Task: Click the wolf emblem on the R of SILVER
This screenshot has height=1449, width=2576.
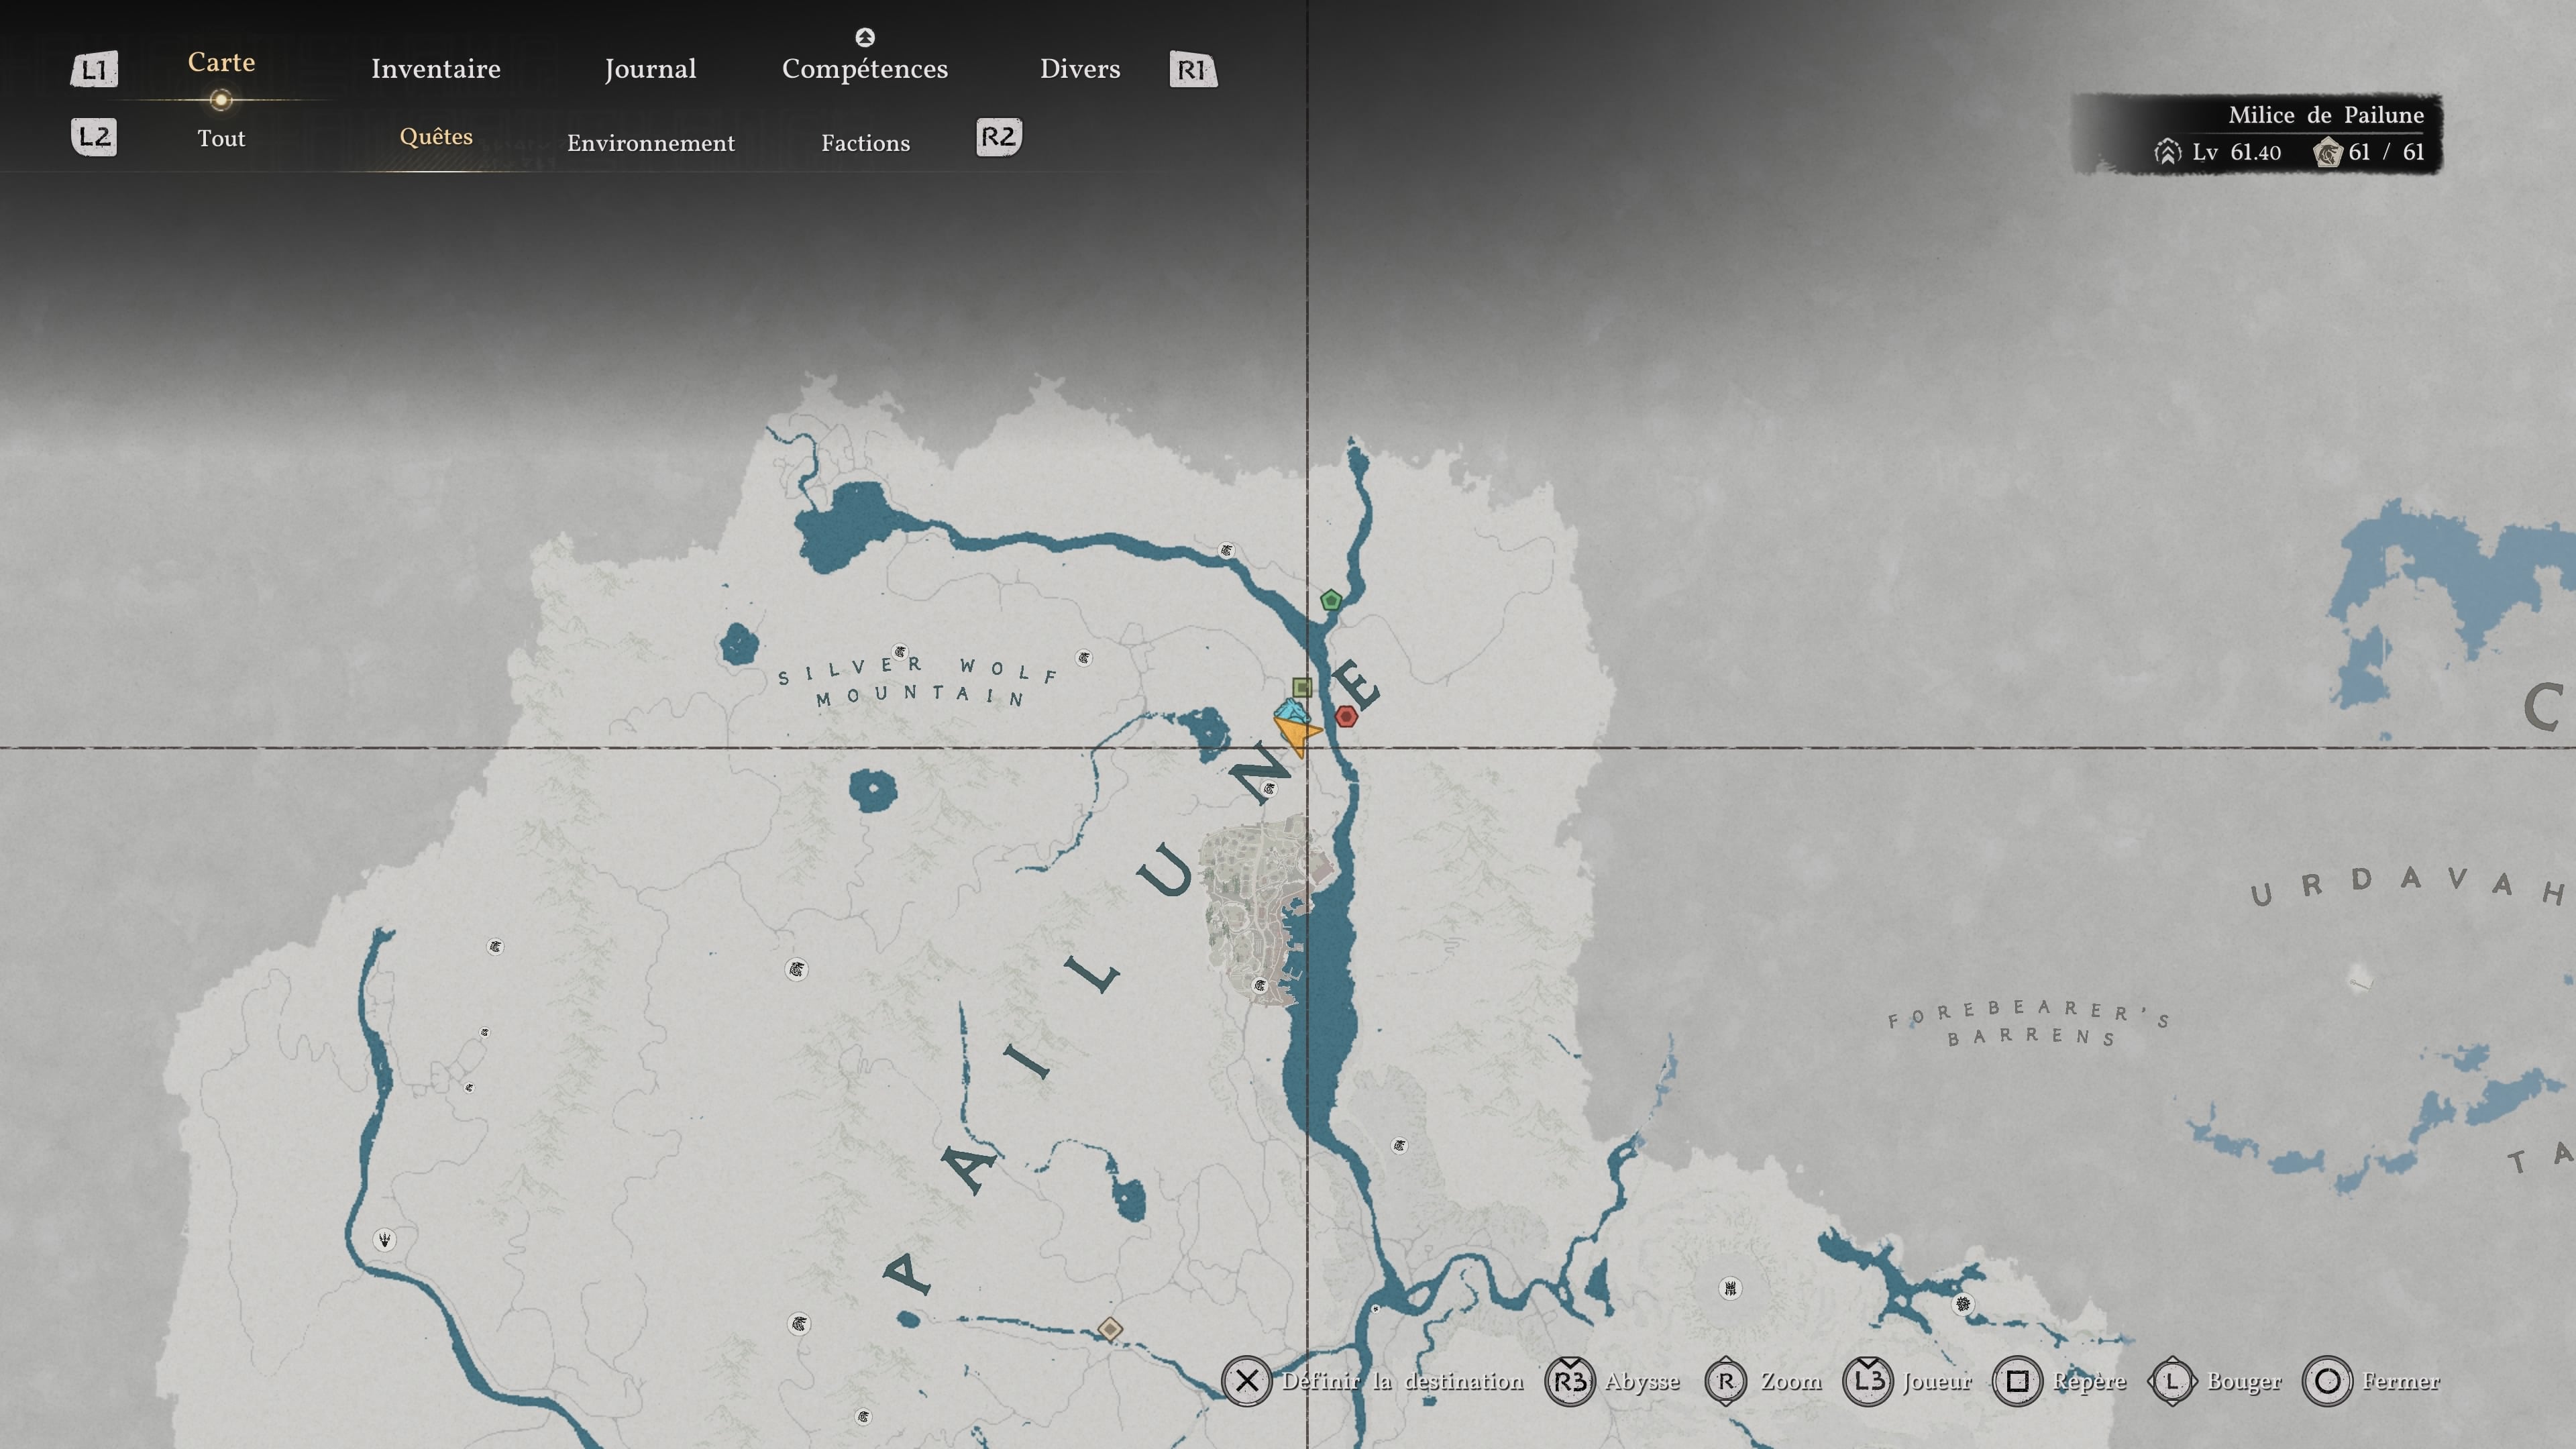Action: [x=900, y=652]
